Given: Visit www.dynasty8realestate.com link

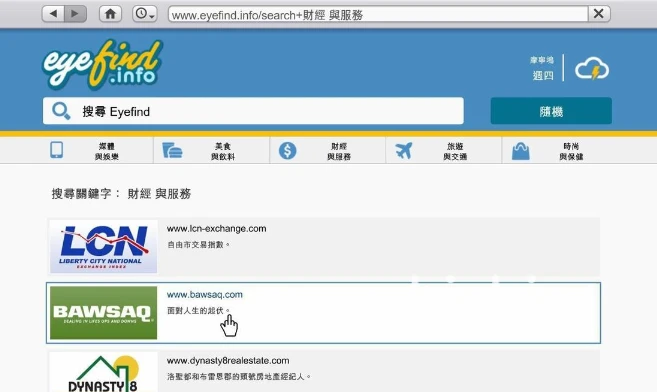Looking at the screenshot, I should (x=228, y=361).
